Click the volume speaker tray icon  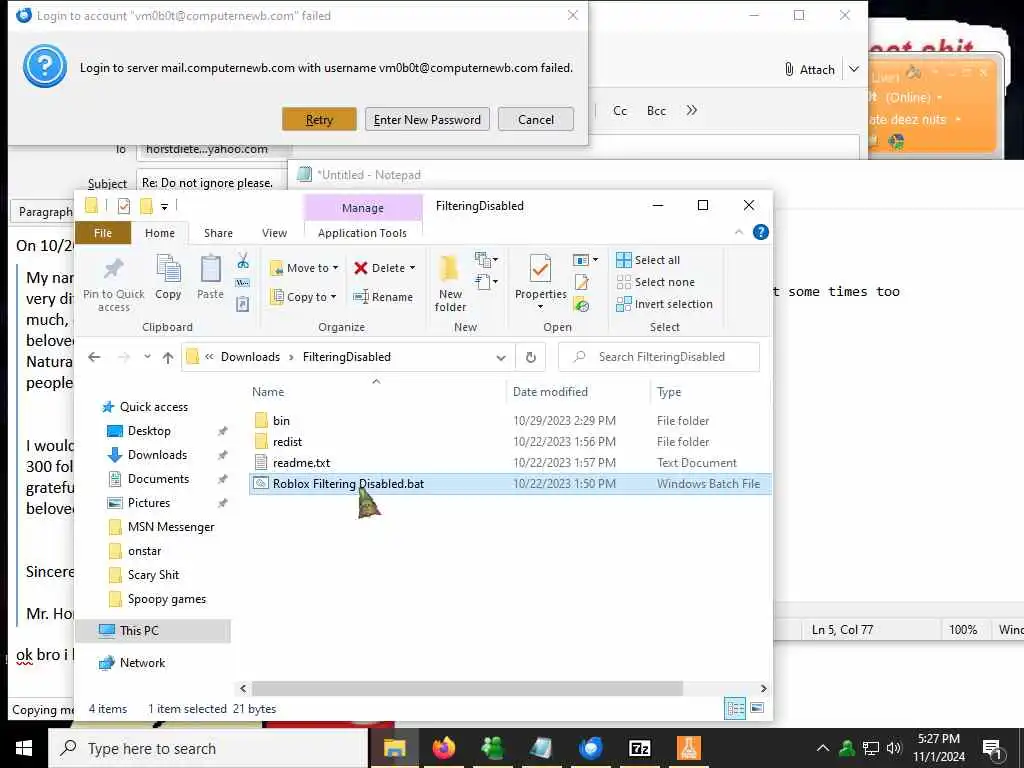tap(894, 748)
